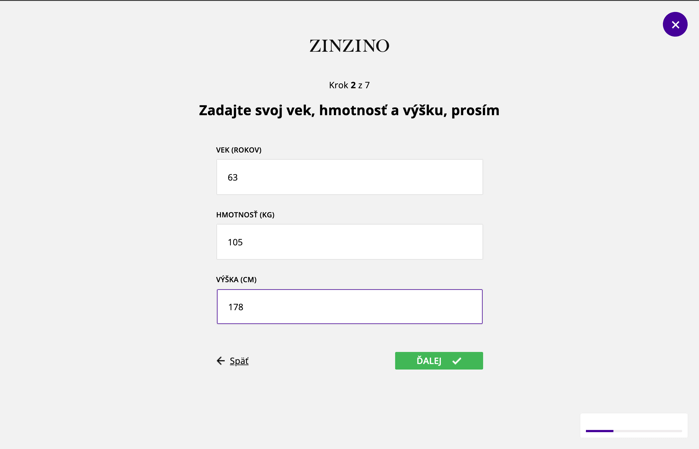Image resolution: width=699 pixels, height=449 pixels.
Task: Focus the Hmotnosť (kg) input field
Action: click(350, 242)
